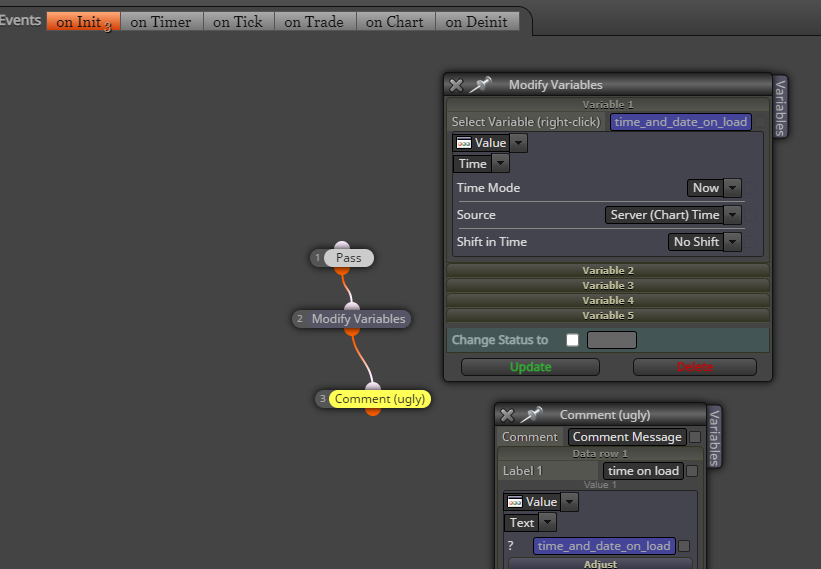Switch to the on Tick tab
821x569 pixels.
238,22
